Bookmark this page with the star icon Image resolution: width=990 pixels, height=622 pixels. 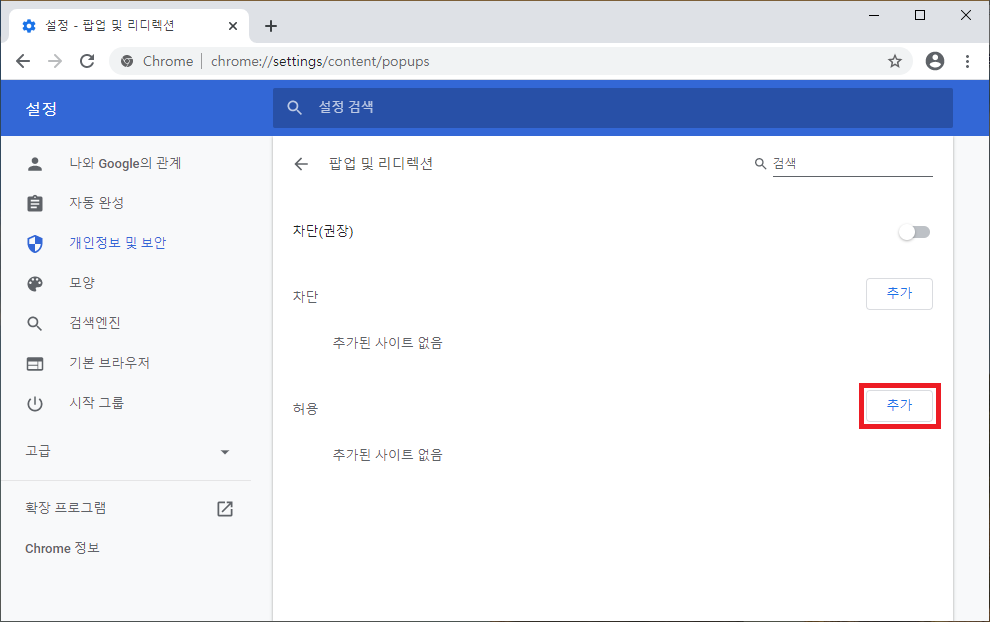click(895, 61)
